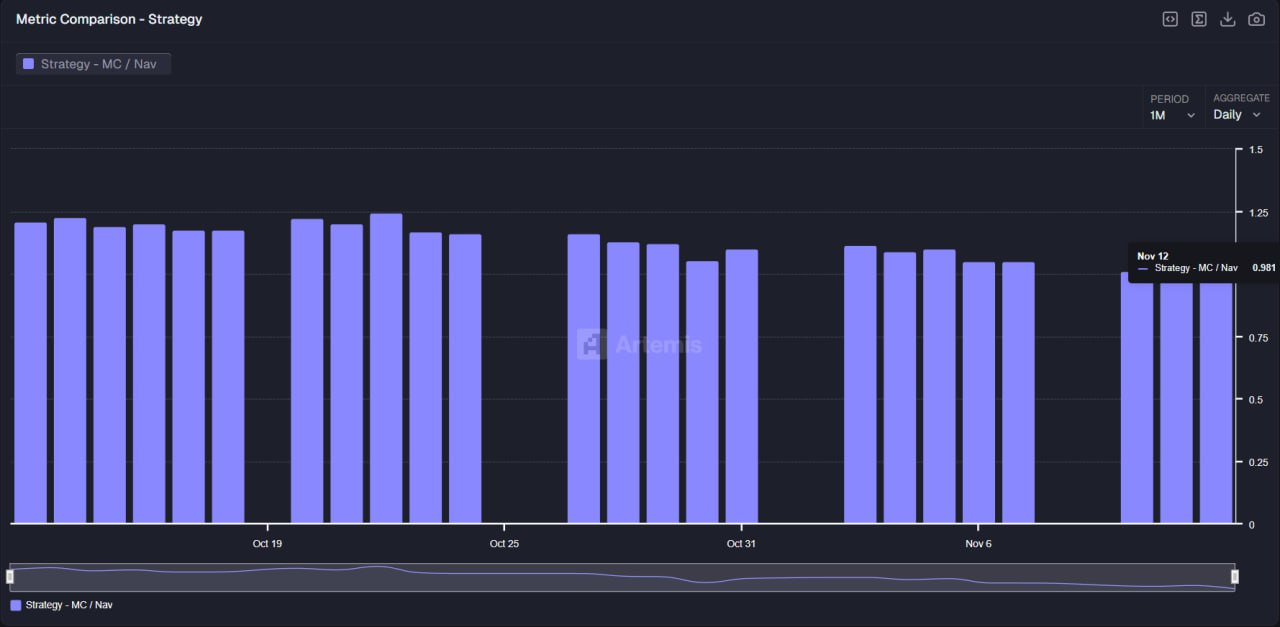Click the tooltip series marker for Strategy - MC / Nav
Viewport: 1280px width, 627px height.
pyautogui.click(x=1143, y=268)
